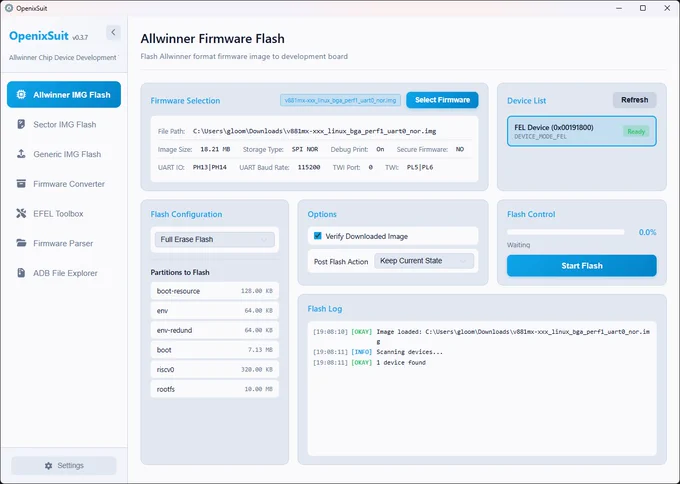Click the Select Firmware button

pyautogui.click(x=442, y=100)
